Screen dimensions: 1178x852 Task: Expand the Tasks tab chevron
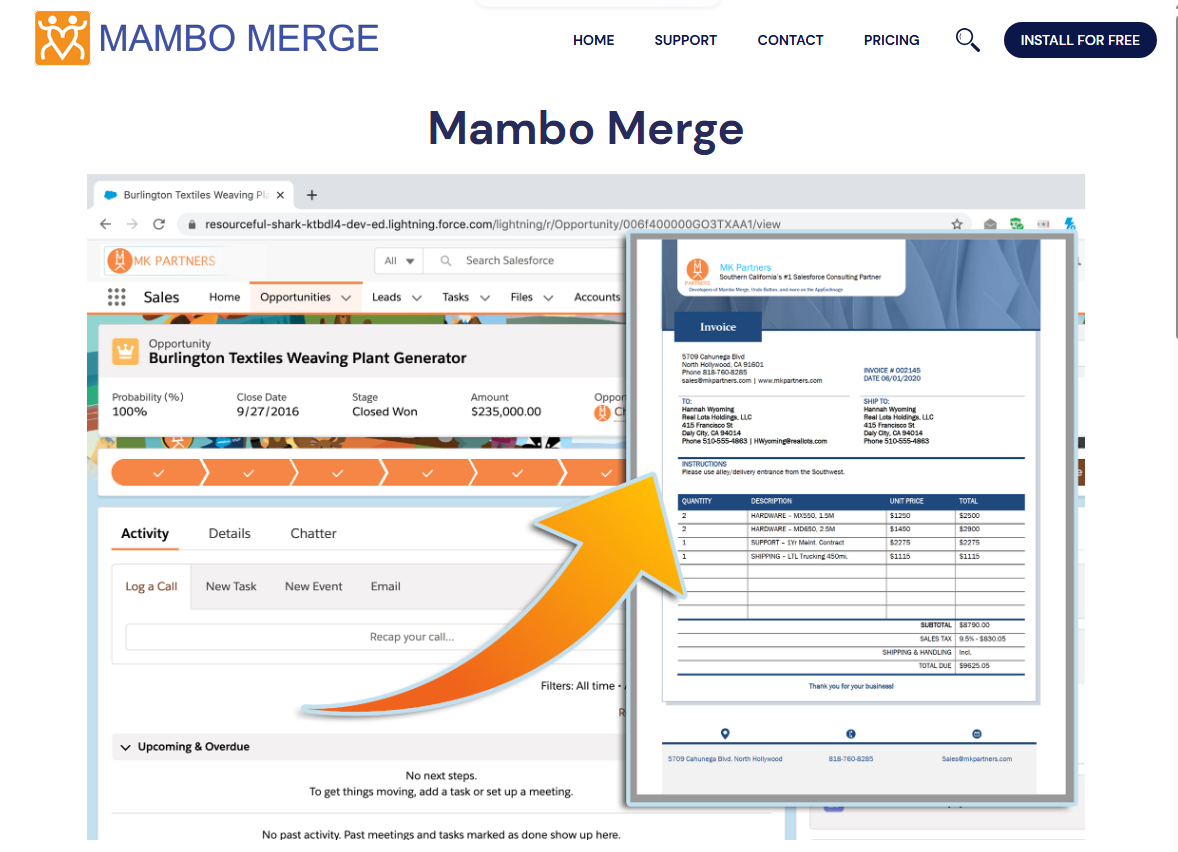[485, 298]
